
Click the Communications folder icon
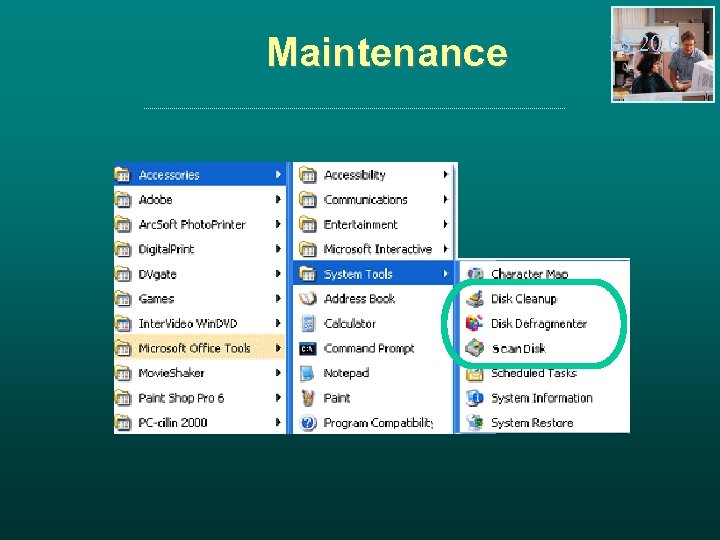point(308,199)
